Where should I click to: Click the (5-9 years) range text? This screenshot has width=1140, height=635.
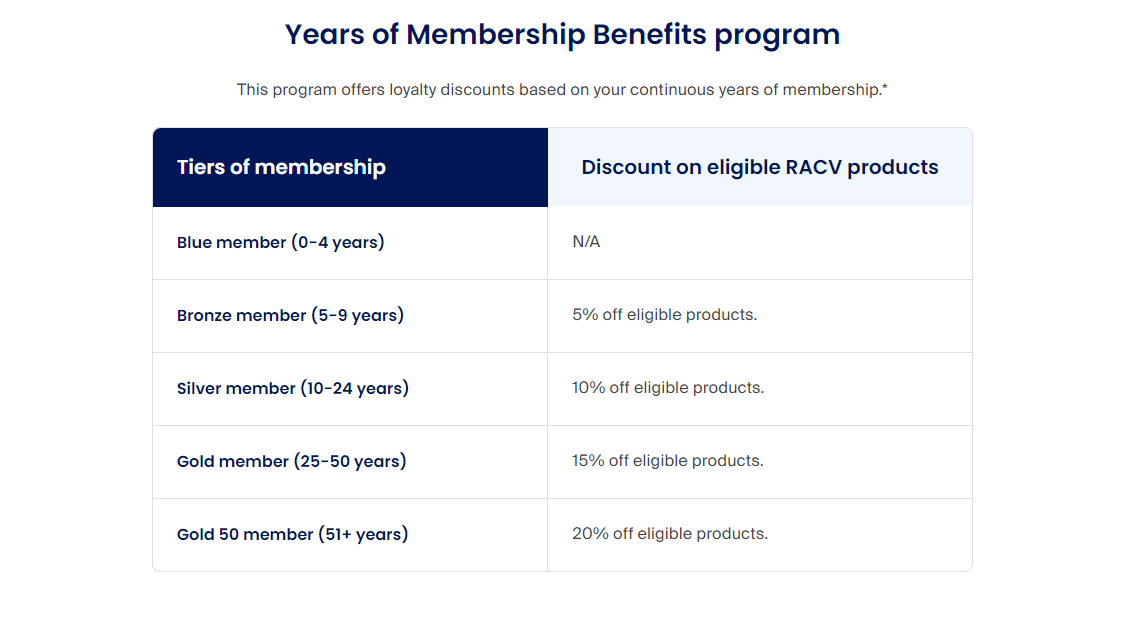tap(358, 315)
